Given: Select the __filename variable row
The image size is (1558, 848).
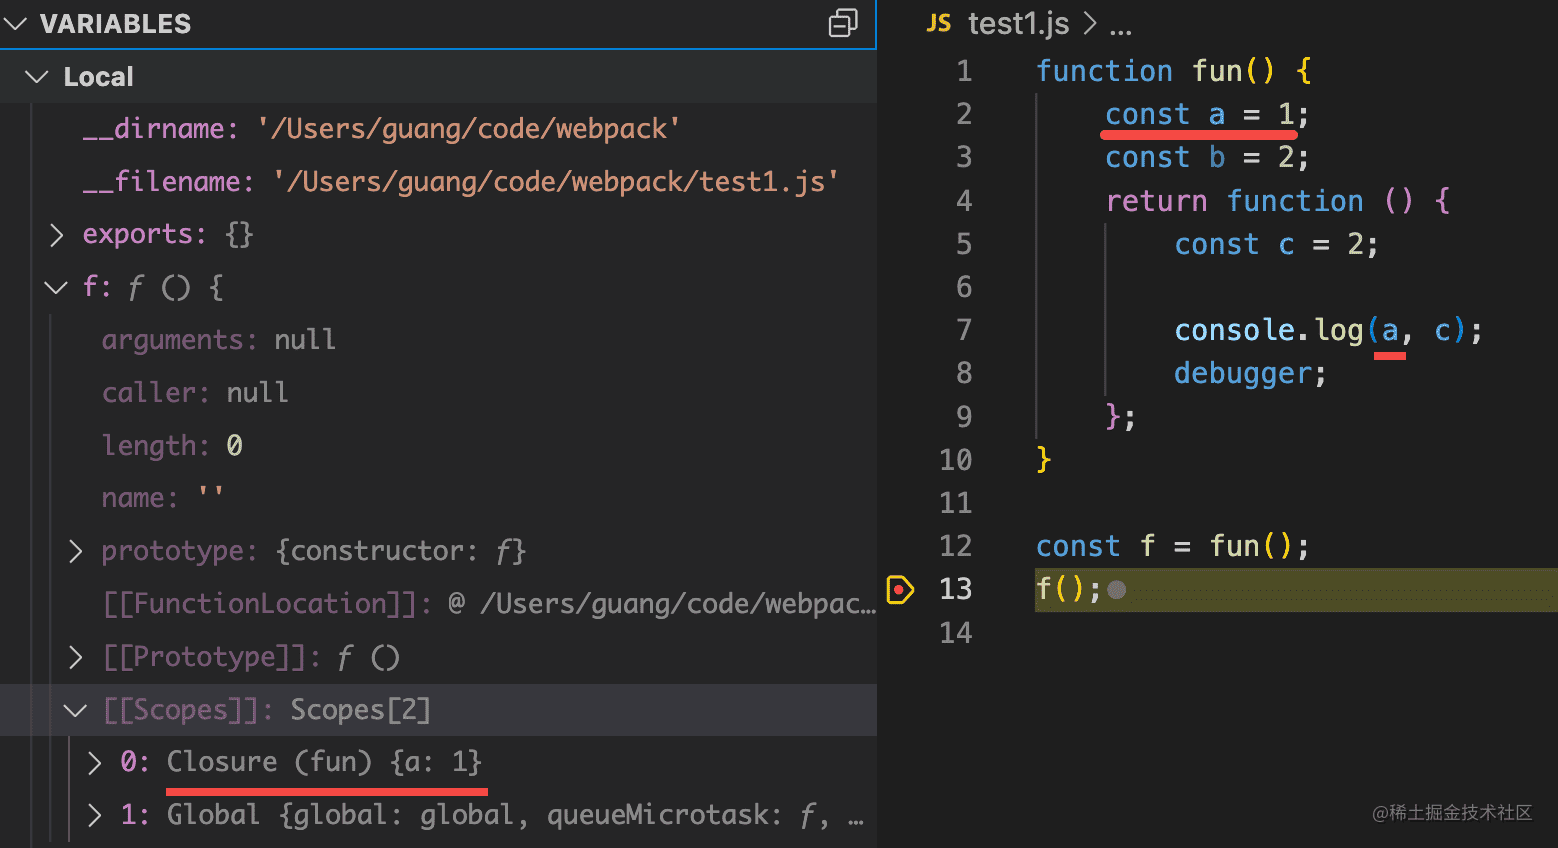Looking at the screenshot, I should [x=460, y=182].
